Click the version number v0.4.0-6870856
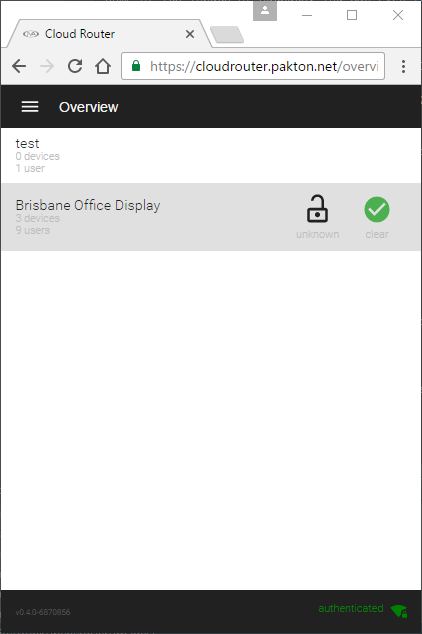The width and height of the screenshot is (422, 634). (43, 612)
